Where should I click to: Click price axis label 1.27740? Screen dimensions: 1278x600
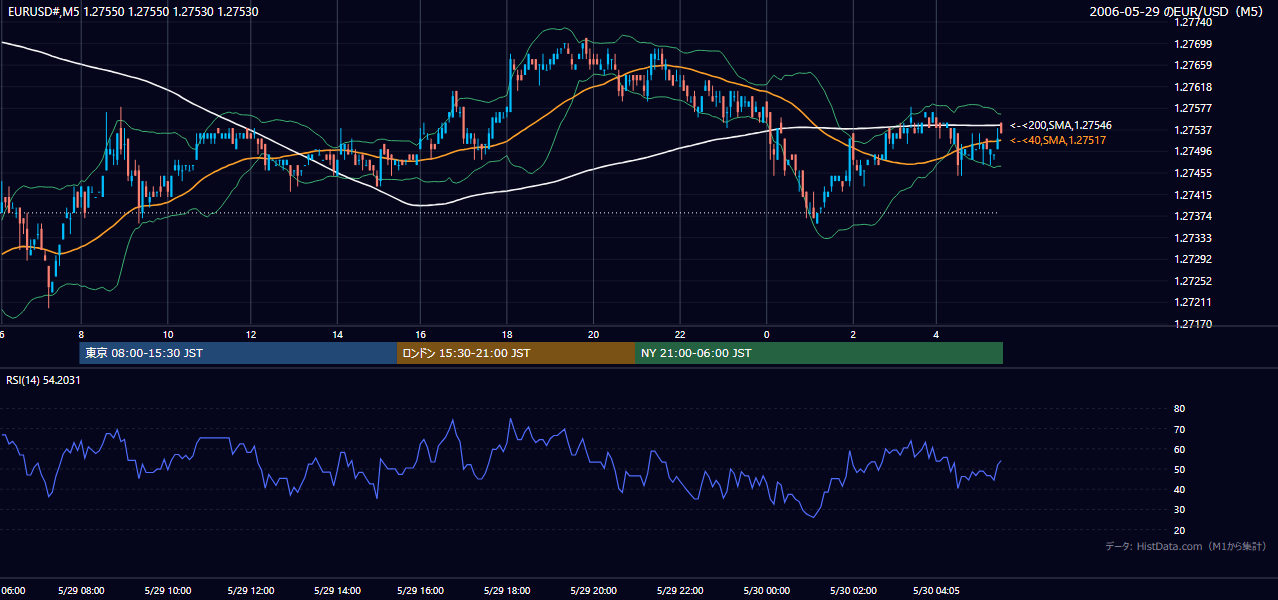1193,22
